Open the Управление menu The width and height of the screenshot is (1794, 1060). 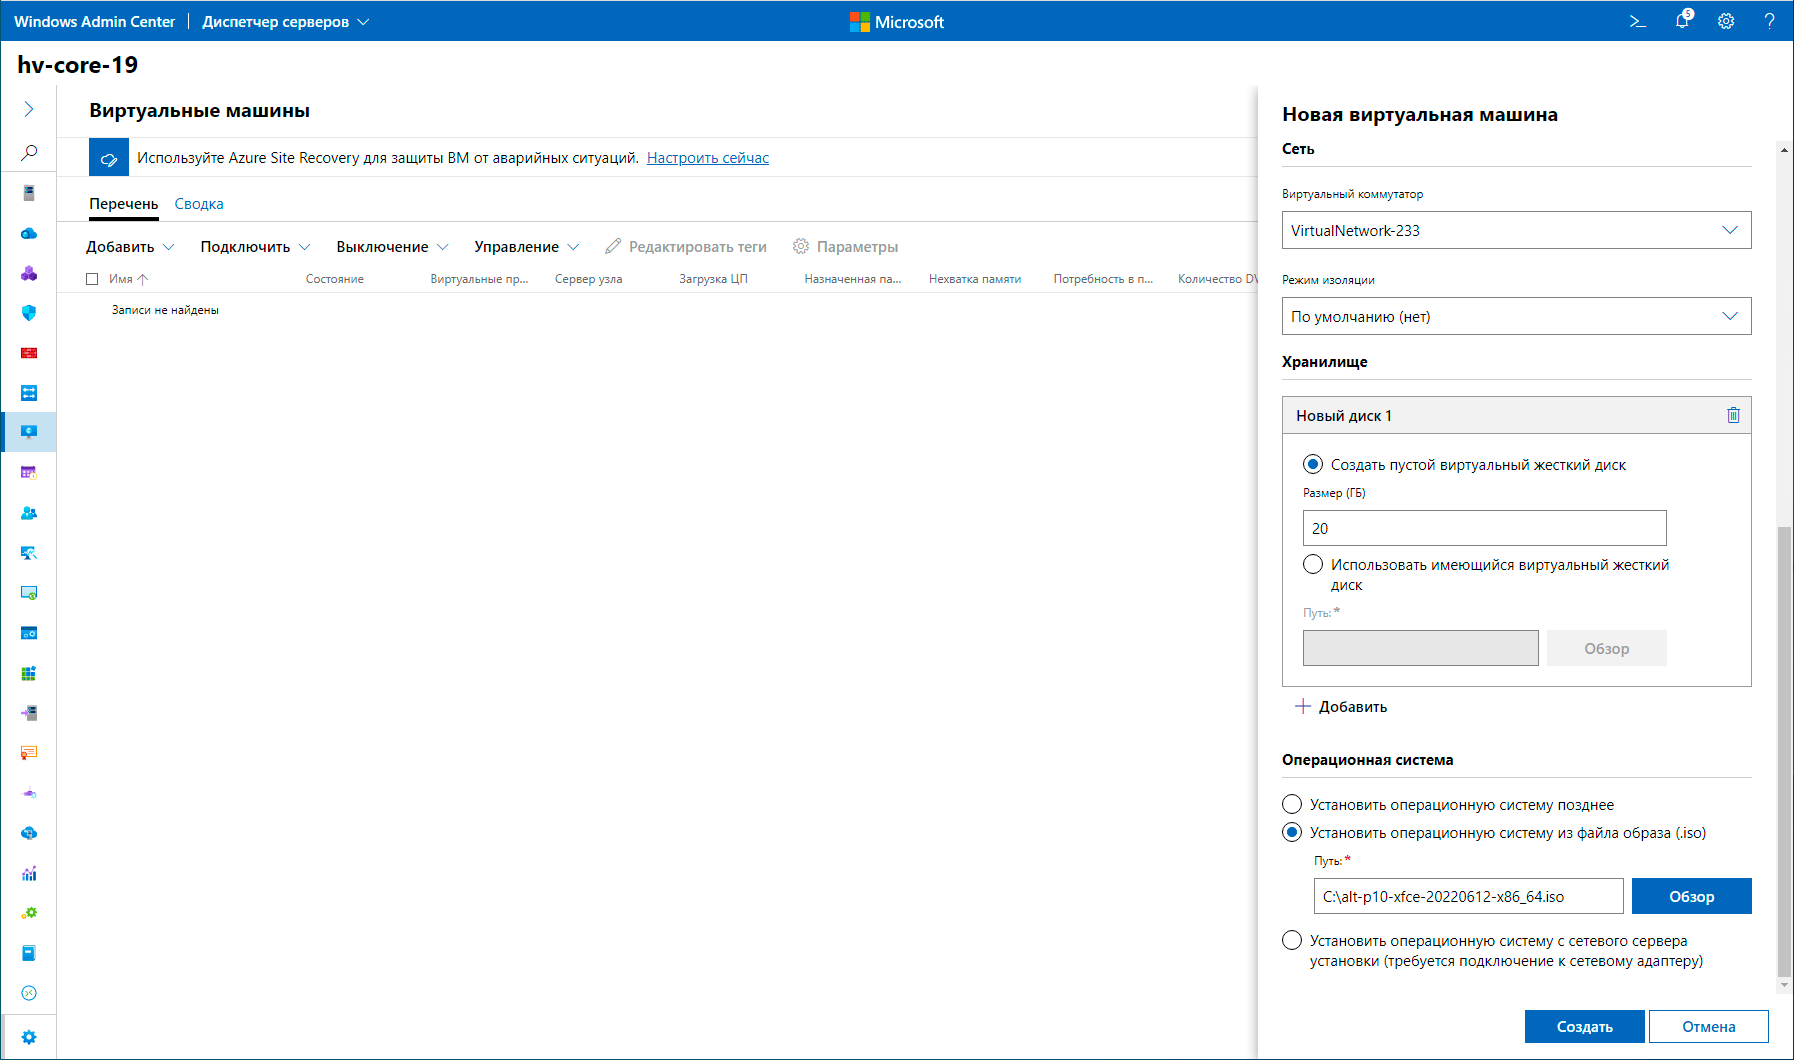(526, 247)
